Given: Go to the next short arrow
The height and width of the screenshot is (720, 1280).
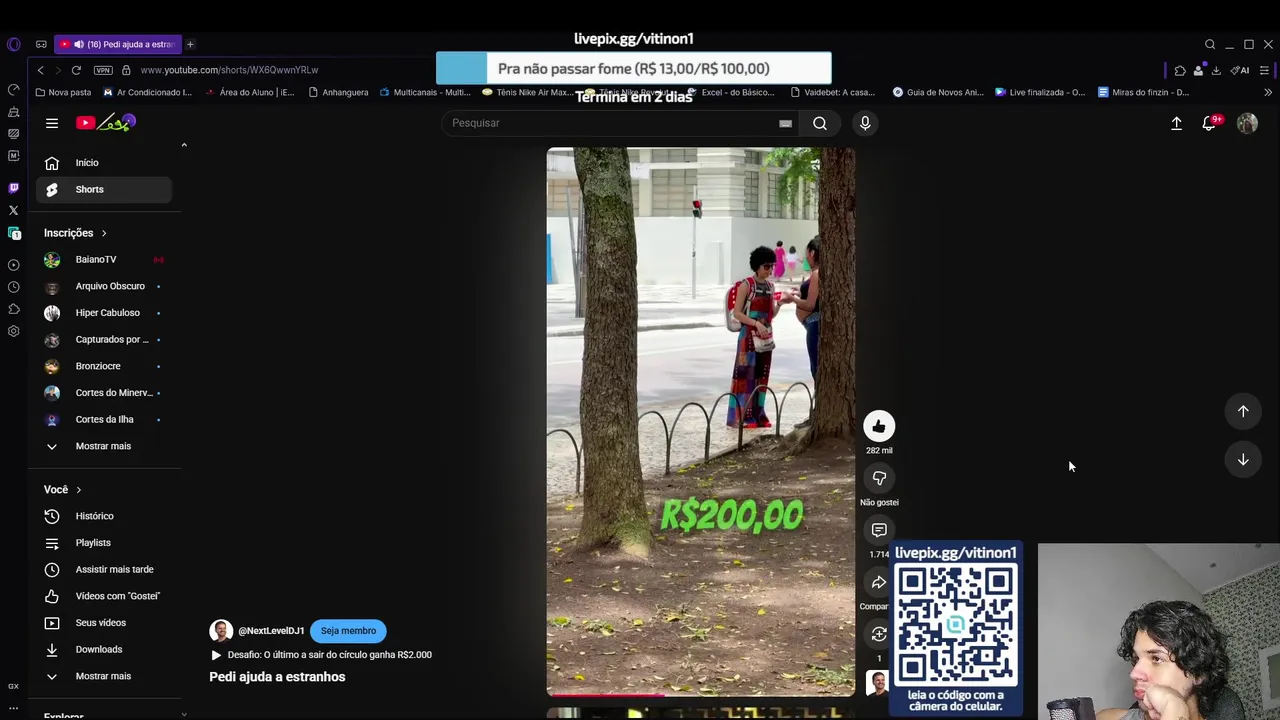Looking at the screenshot, I should (1243, 460).
